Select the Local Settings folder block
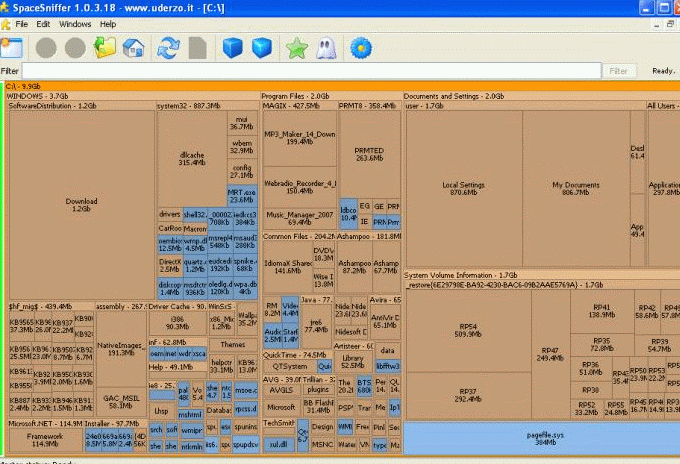This screenshot has width=680, height=464. point(463,188)
